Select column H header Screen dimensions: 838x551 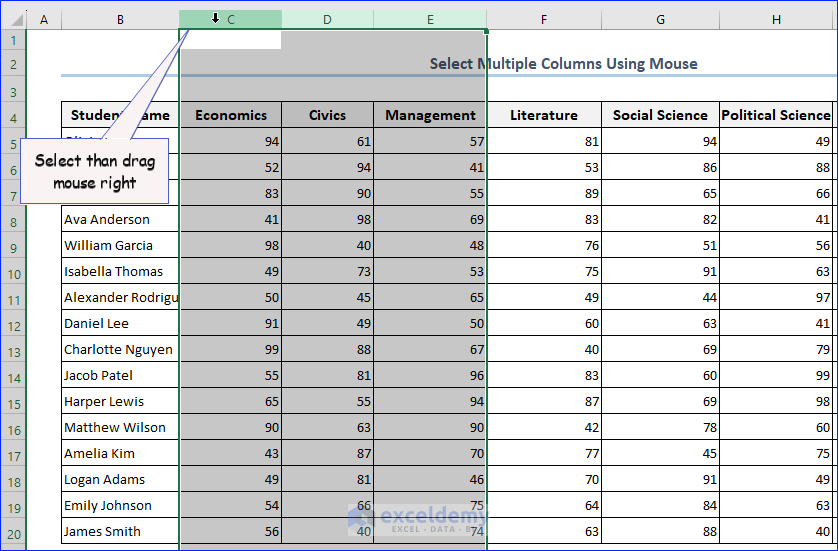pos(776,20)
